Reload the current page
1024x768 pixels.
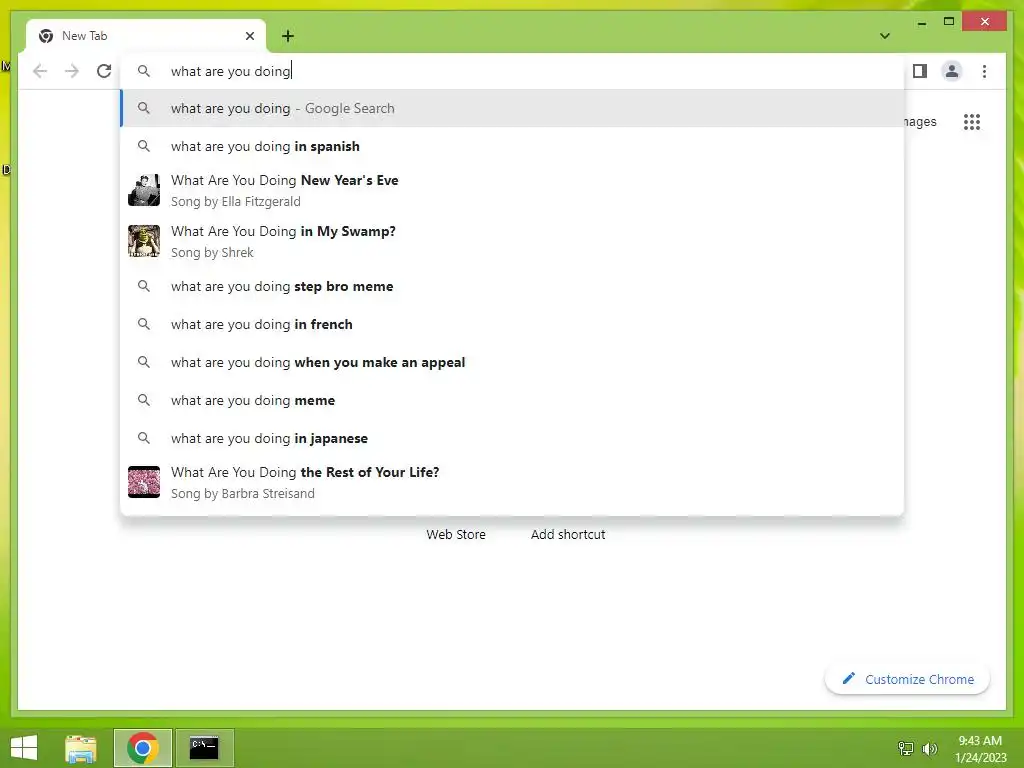click(104, 71)
